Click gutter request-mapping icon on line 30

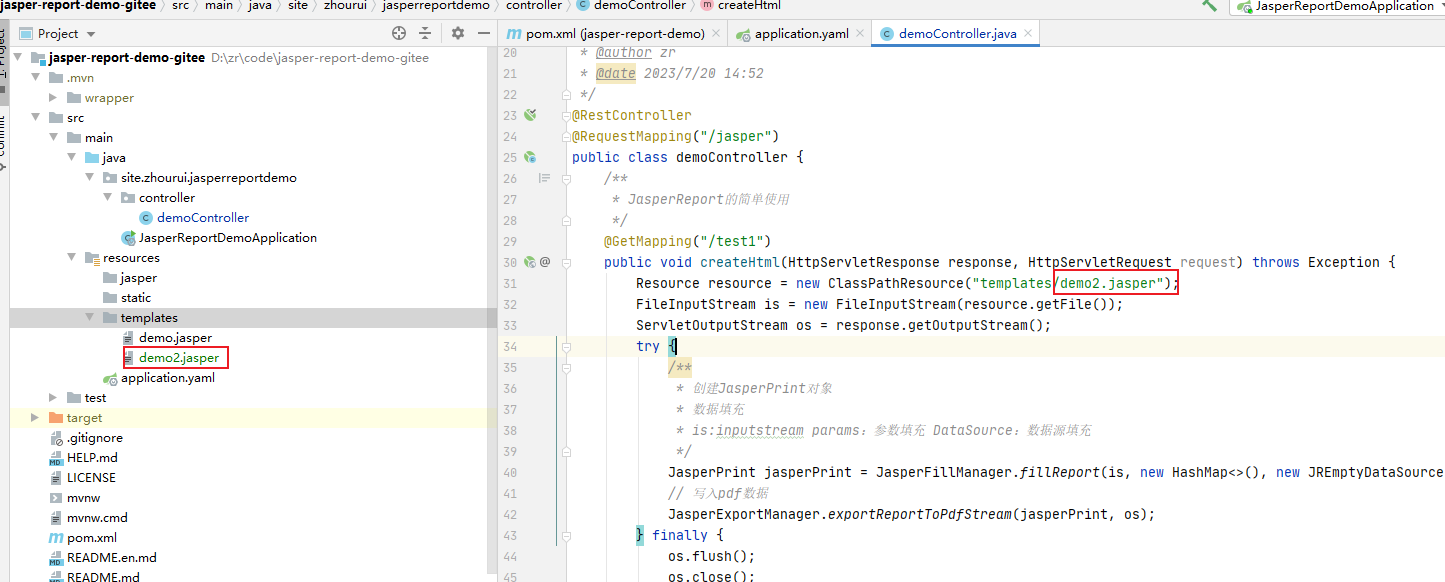coord(530,262)
